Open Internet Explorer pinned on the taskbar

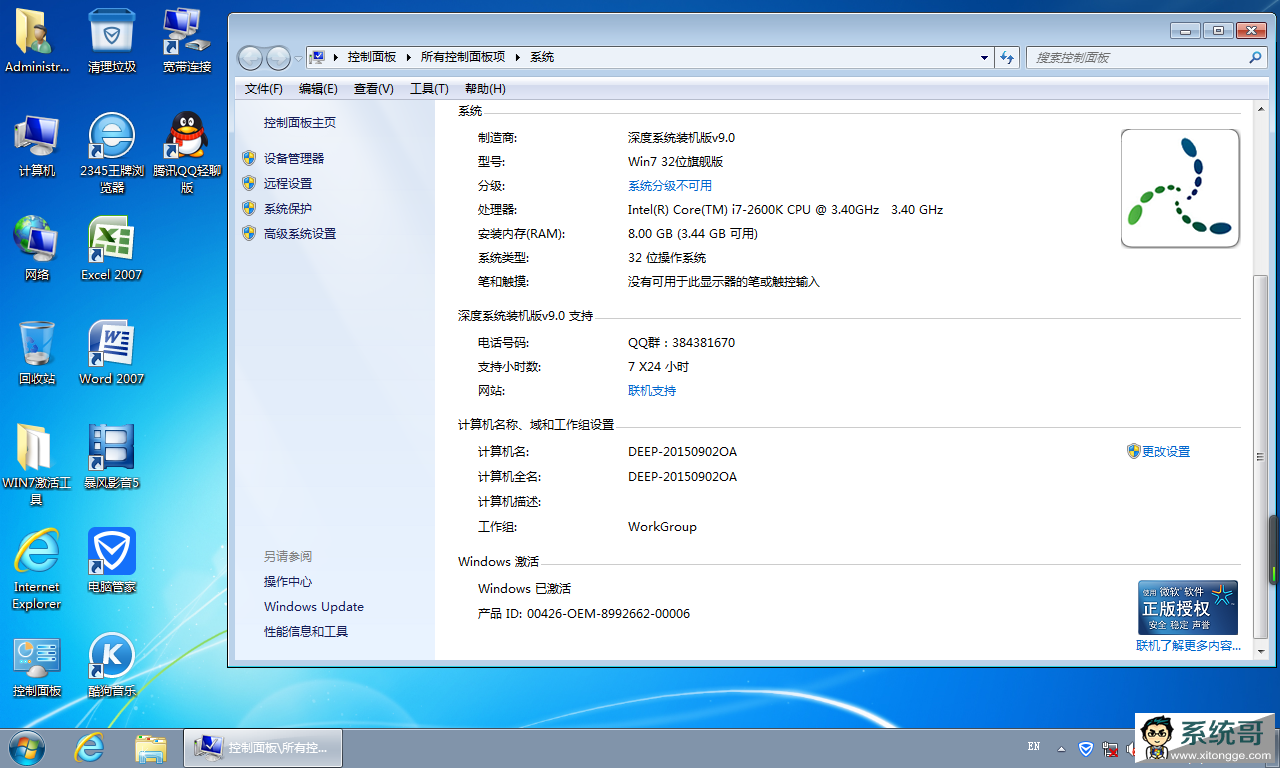click(x=90, y=747)
